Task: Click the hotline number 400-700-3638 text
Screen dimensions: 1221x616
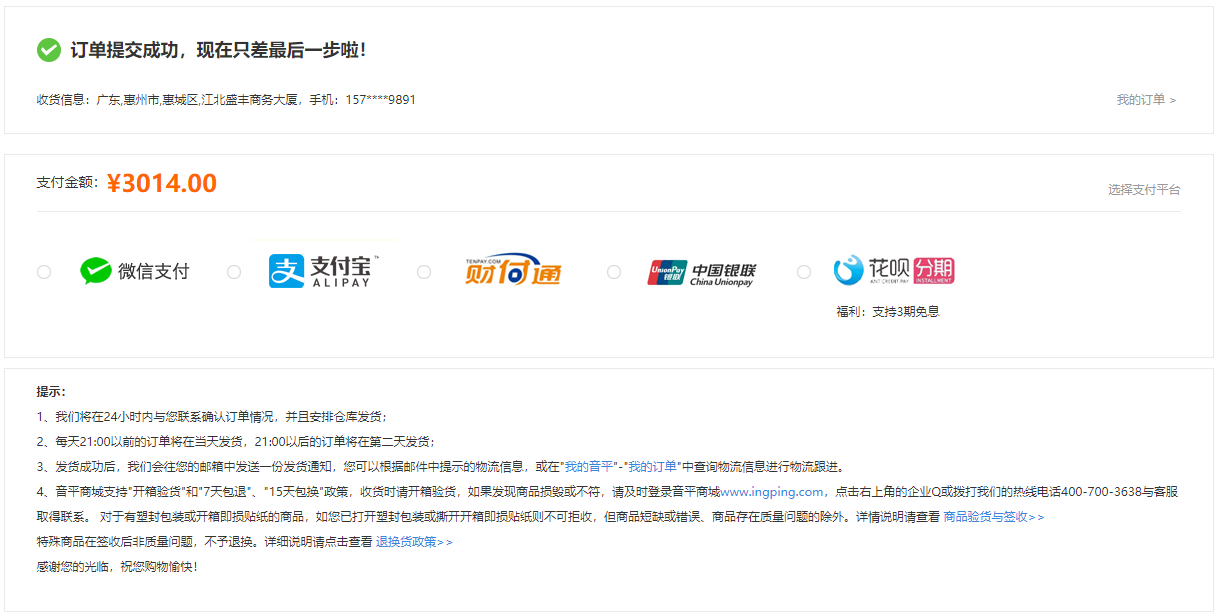Action: pos(1103,492)
